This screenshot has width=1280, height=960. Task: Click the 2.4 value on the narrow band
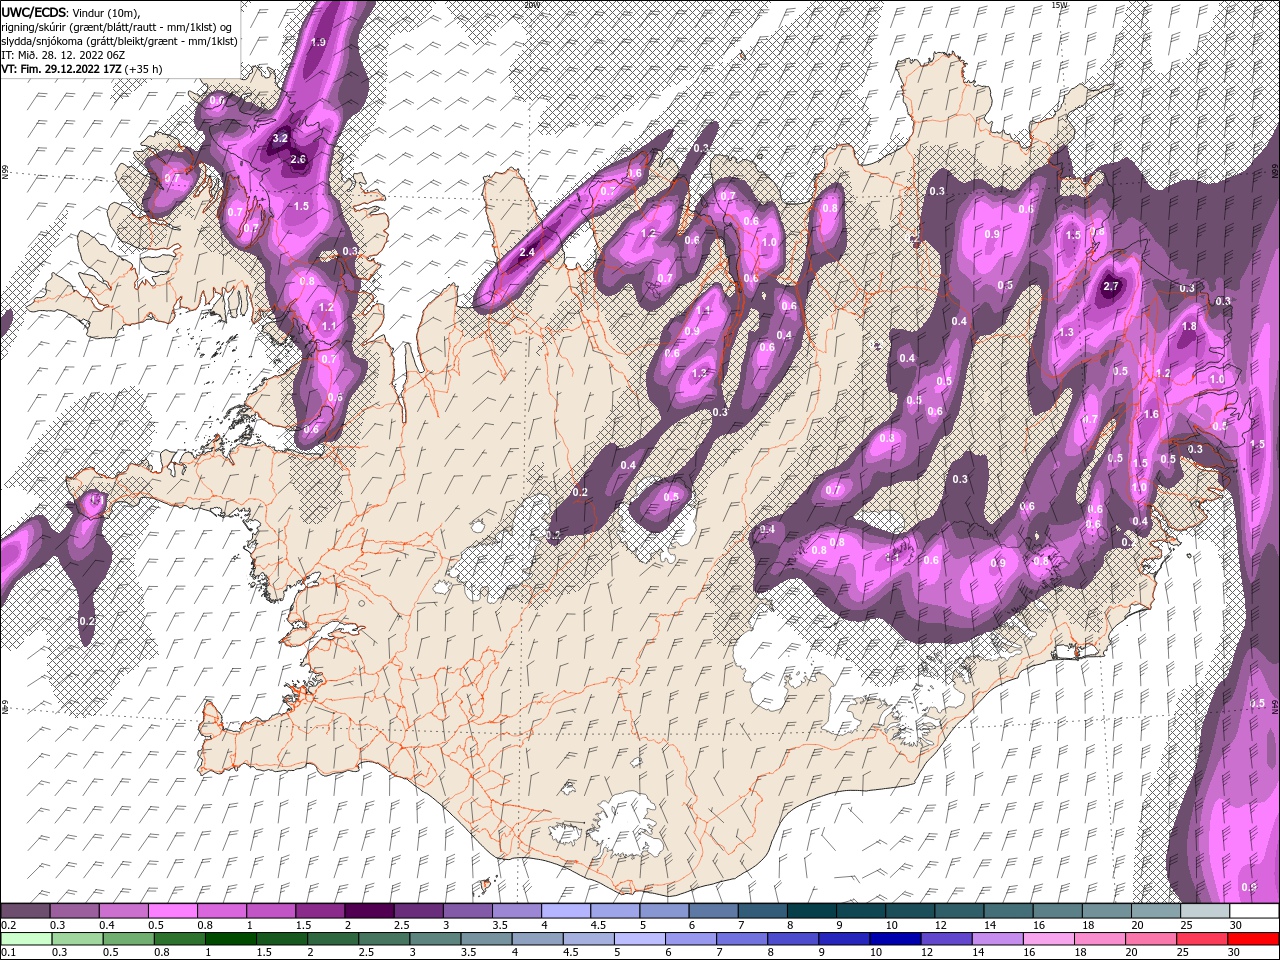(528, 253)
